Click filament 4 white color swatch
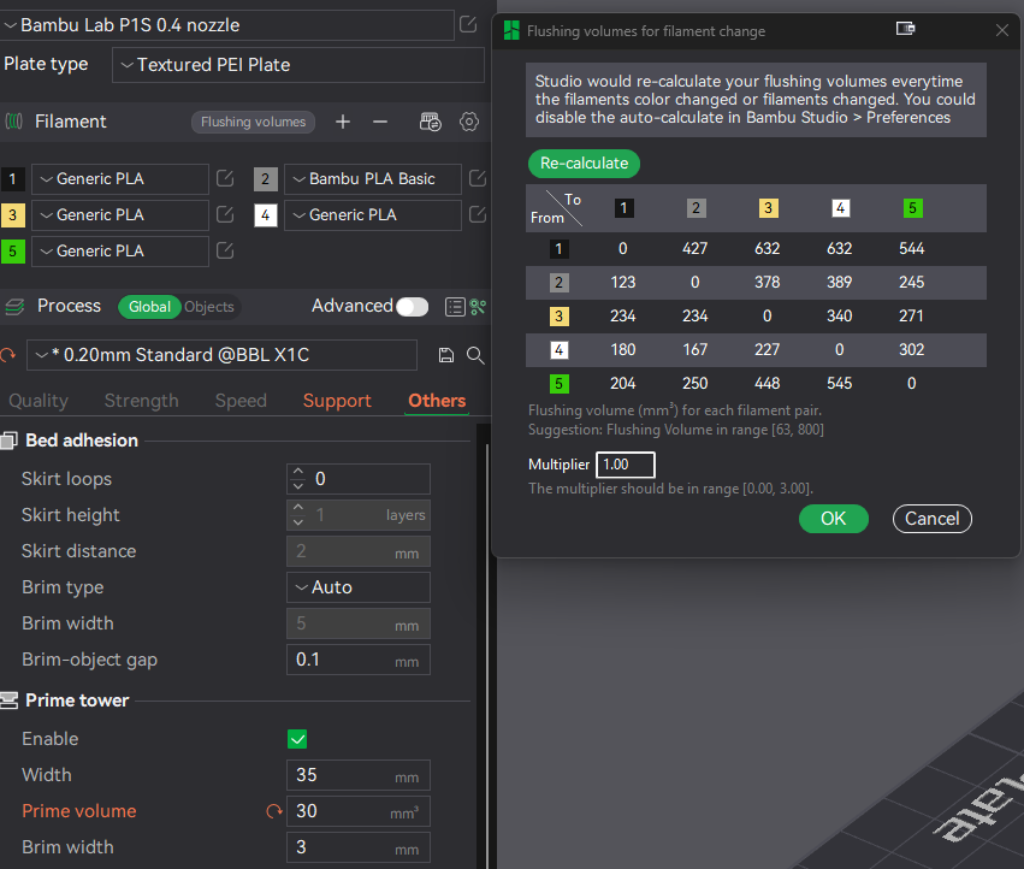 (265, 215)
